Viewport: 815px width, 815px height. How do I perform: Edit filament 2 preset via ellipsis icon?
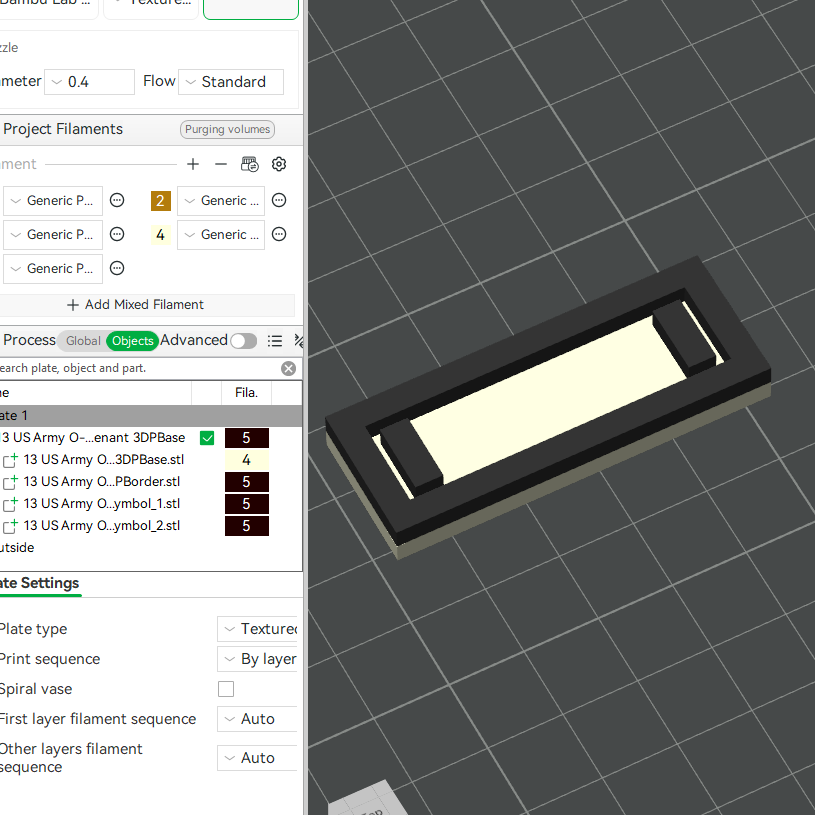(279, 200)
